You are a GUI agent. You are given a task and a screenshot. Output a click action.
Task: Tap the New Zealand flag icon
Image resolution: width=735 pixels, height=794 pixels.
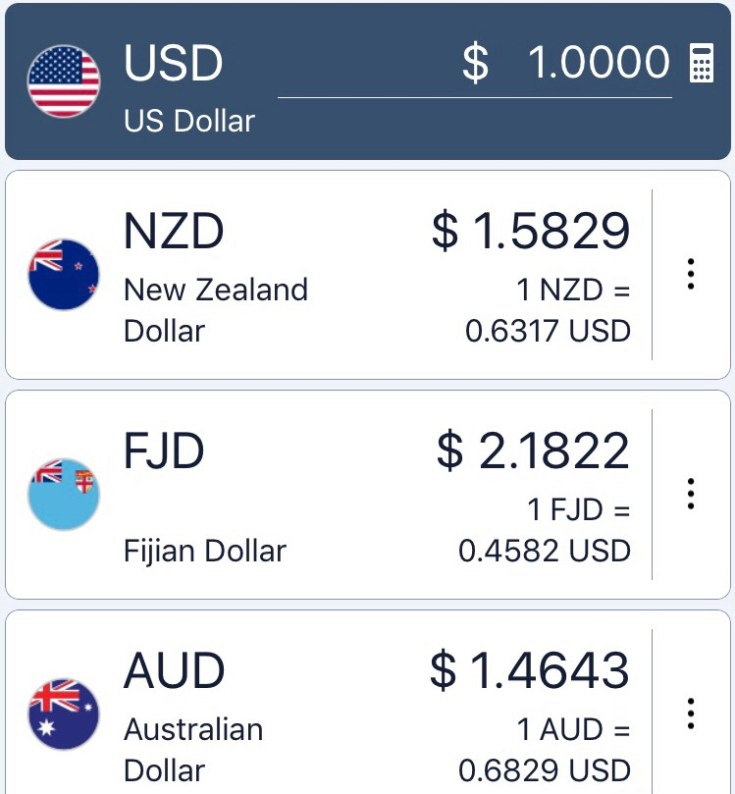pyautogui.click(x=64, y=274)
